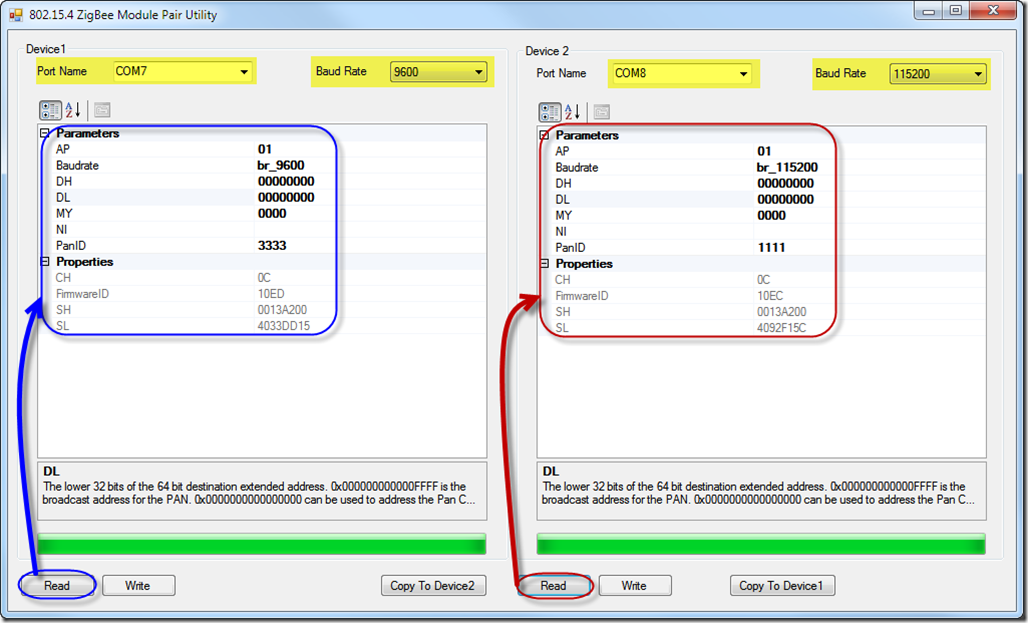Click Categorized view icon in Device 2 toolbar
Viewport: 1028px width, 623px height.
click(x=550, y=112)
